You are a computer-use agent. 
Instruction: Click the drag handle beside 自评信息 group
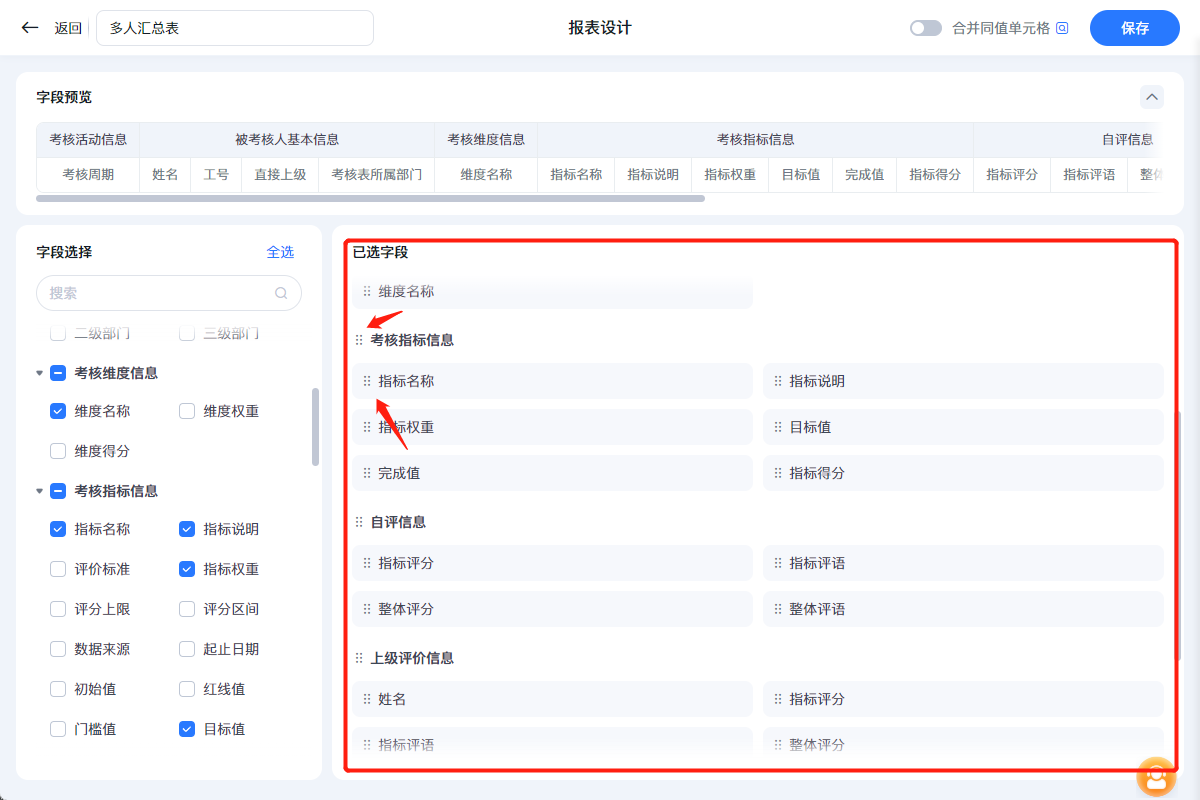tap(359, 521)
